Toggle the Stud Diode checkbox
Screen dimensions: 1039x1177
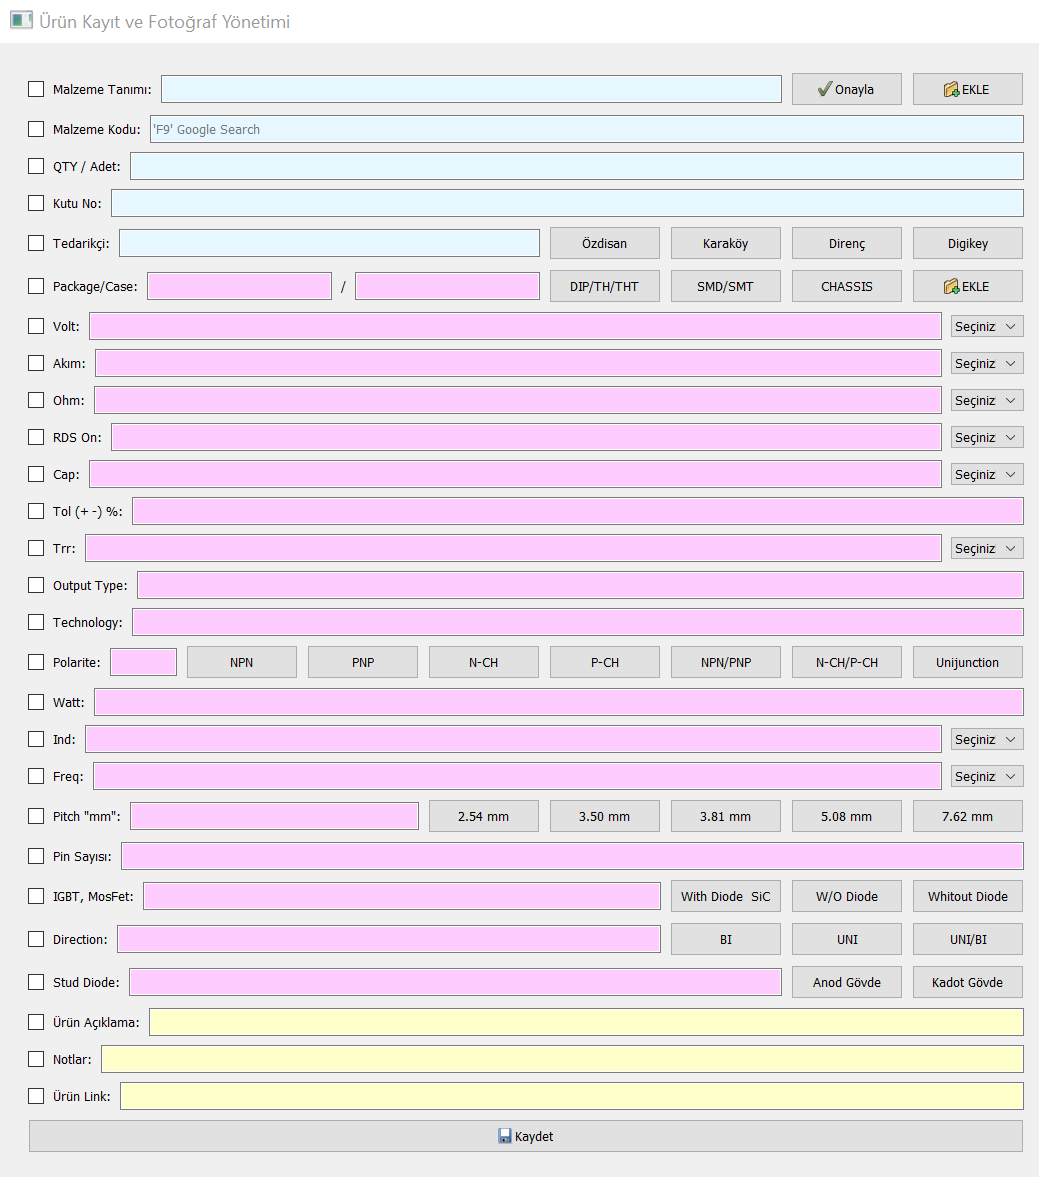pyautogui.click(x=36, y=982)
